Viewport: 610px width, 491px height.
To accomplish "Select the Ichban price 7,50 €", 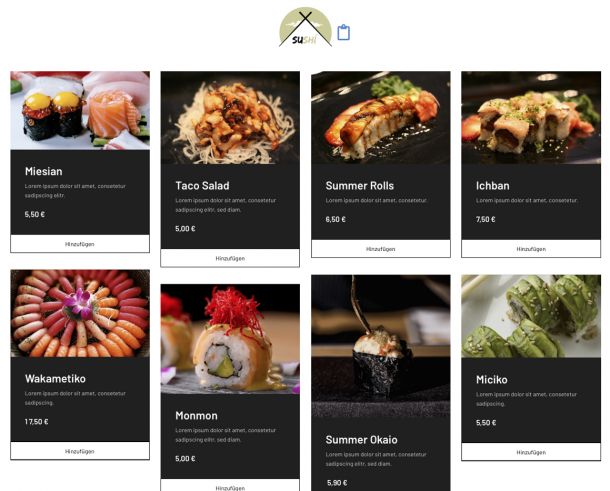I will [486, 219].
